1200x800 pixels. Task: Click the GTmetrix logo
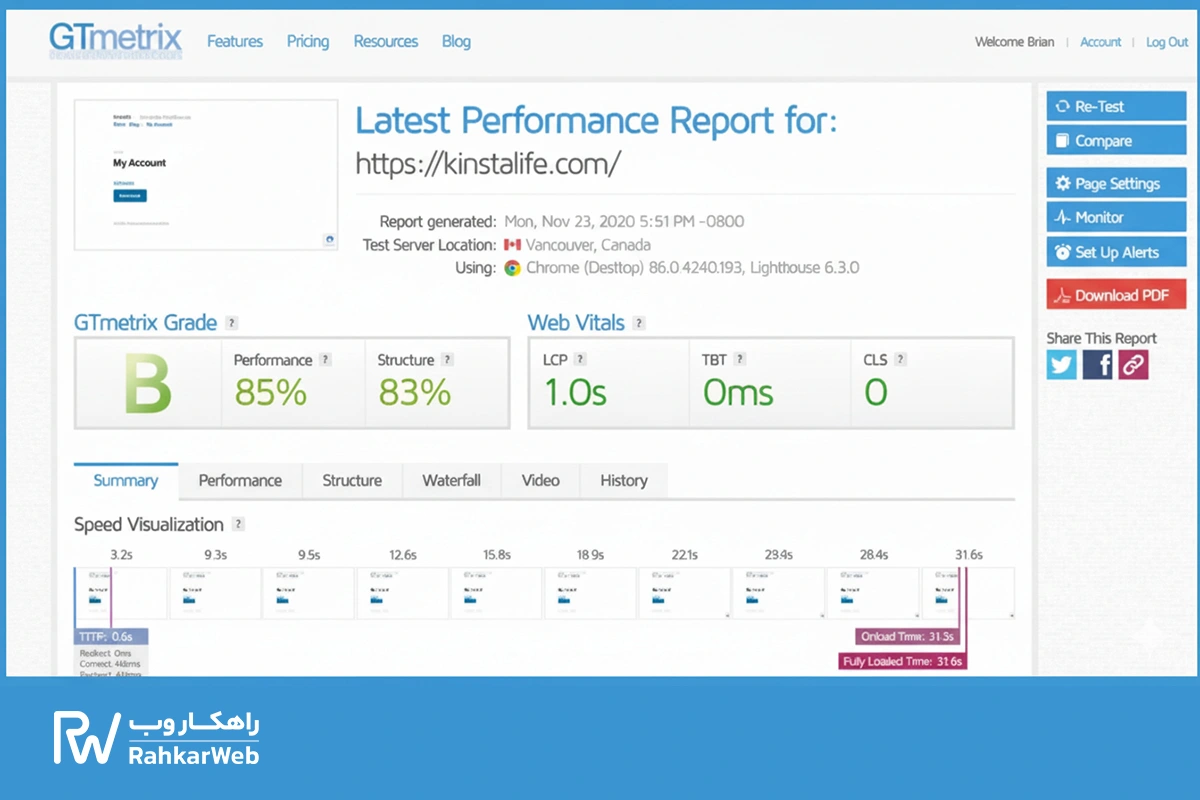point(116,41)
